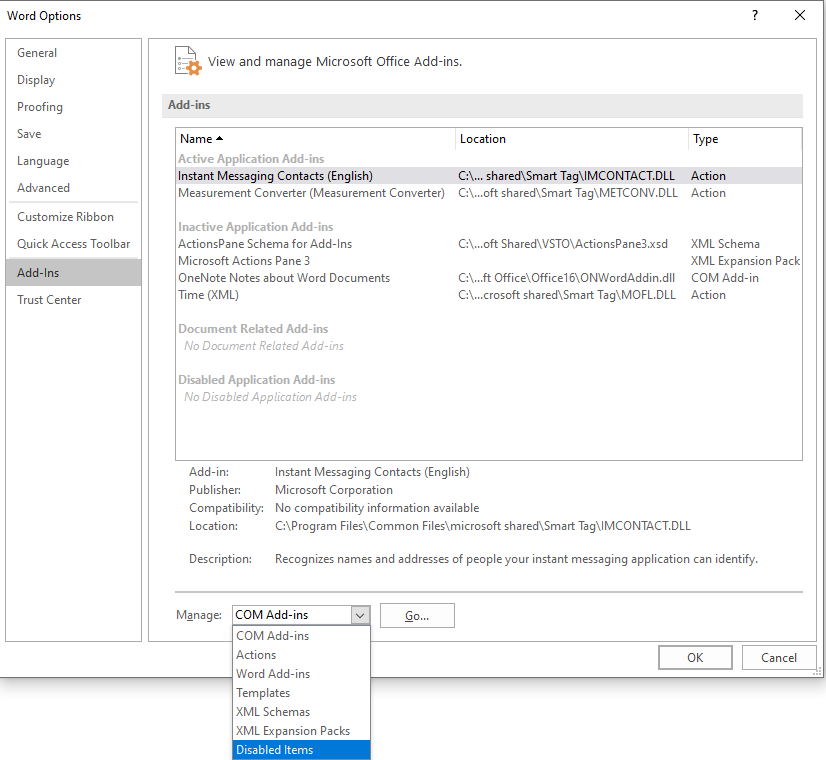Image resolution: width=826 pixels, height=760 pixels.
Task: Close the Word Options dialog
Action: click(x=800, y=15)
